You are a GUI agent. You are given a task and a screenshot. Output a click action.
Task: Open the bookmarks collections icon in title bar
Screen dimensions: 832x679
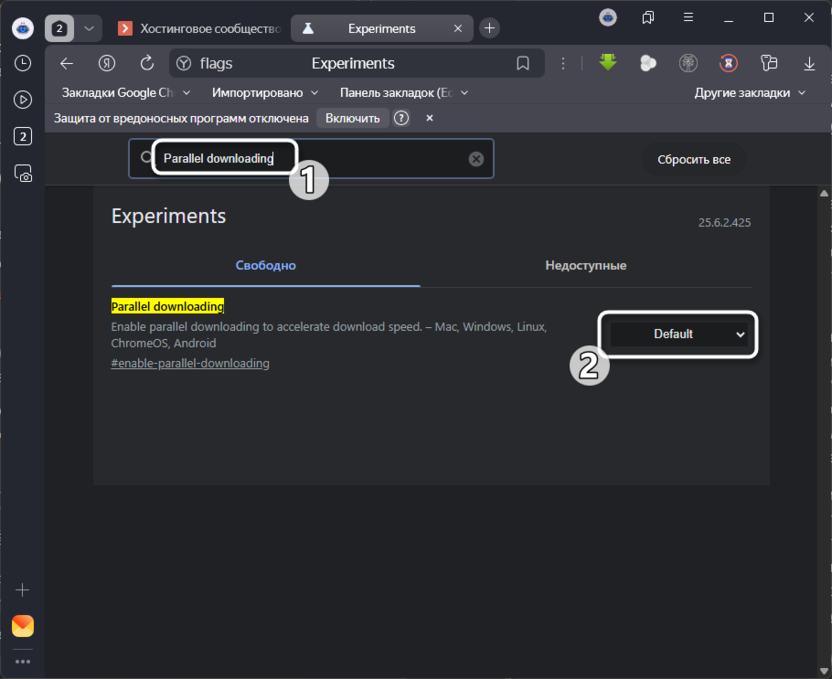pyautogui.click(x=648, y=18)
